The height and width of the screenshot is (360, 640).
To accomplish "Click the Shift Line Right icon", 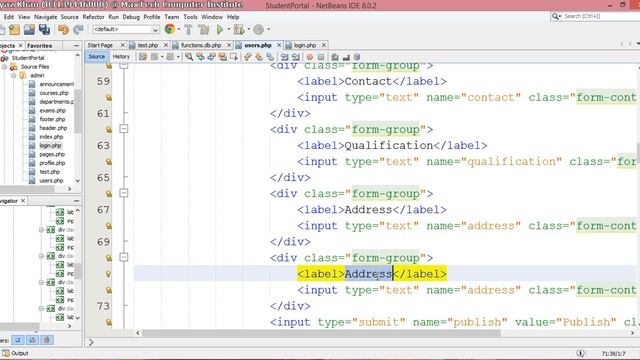I will (296, 57).
